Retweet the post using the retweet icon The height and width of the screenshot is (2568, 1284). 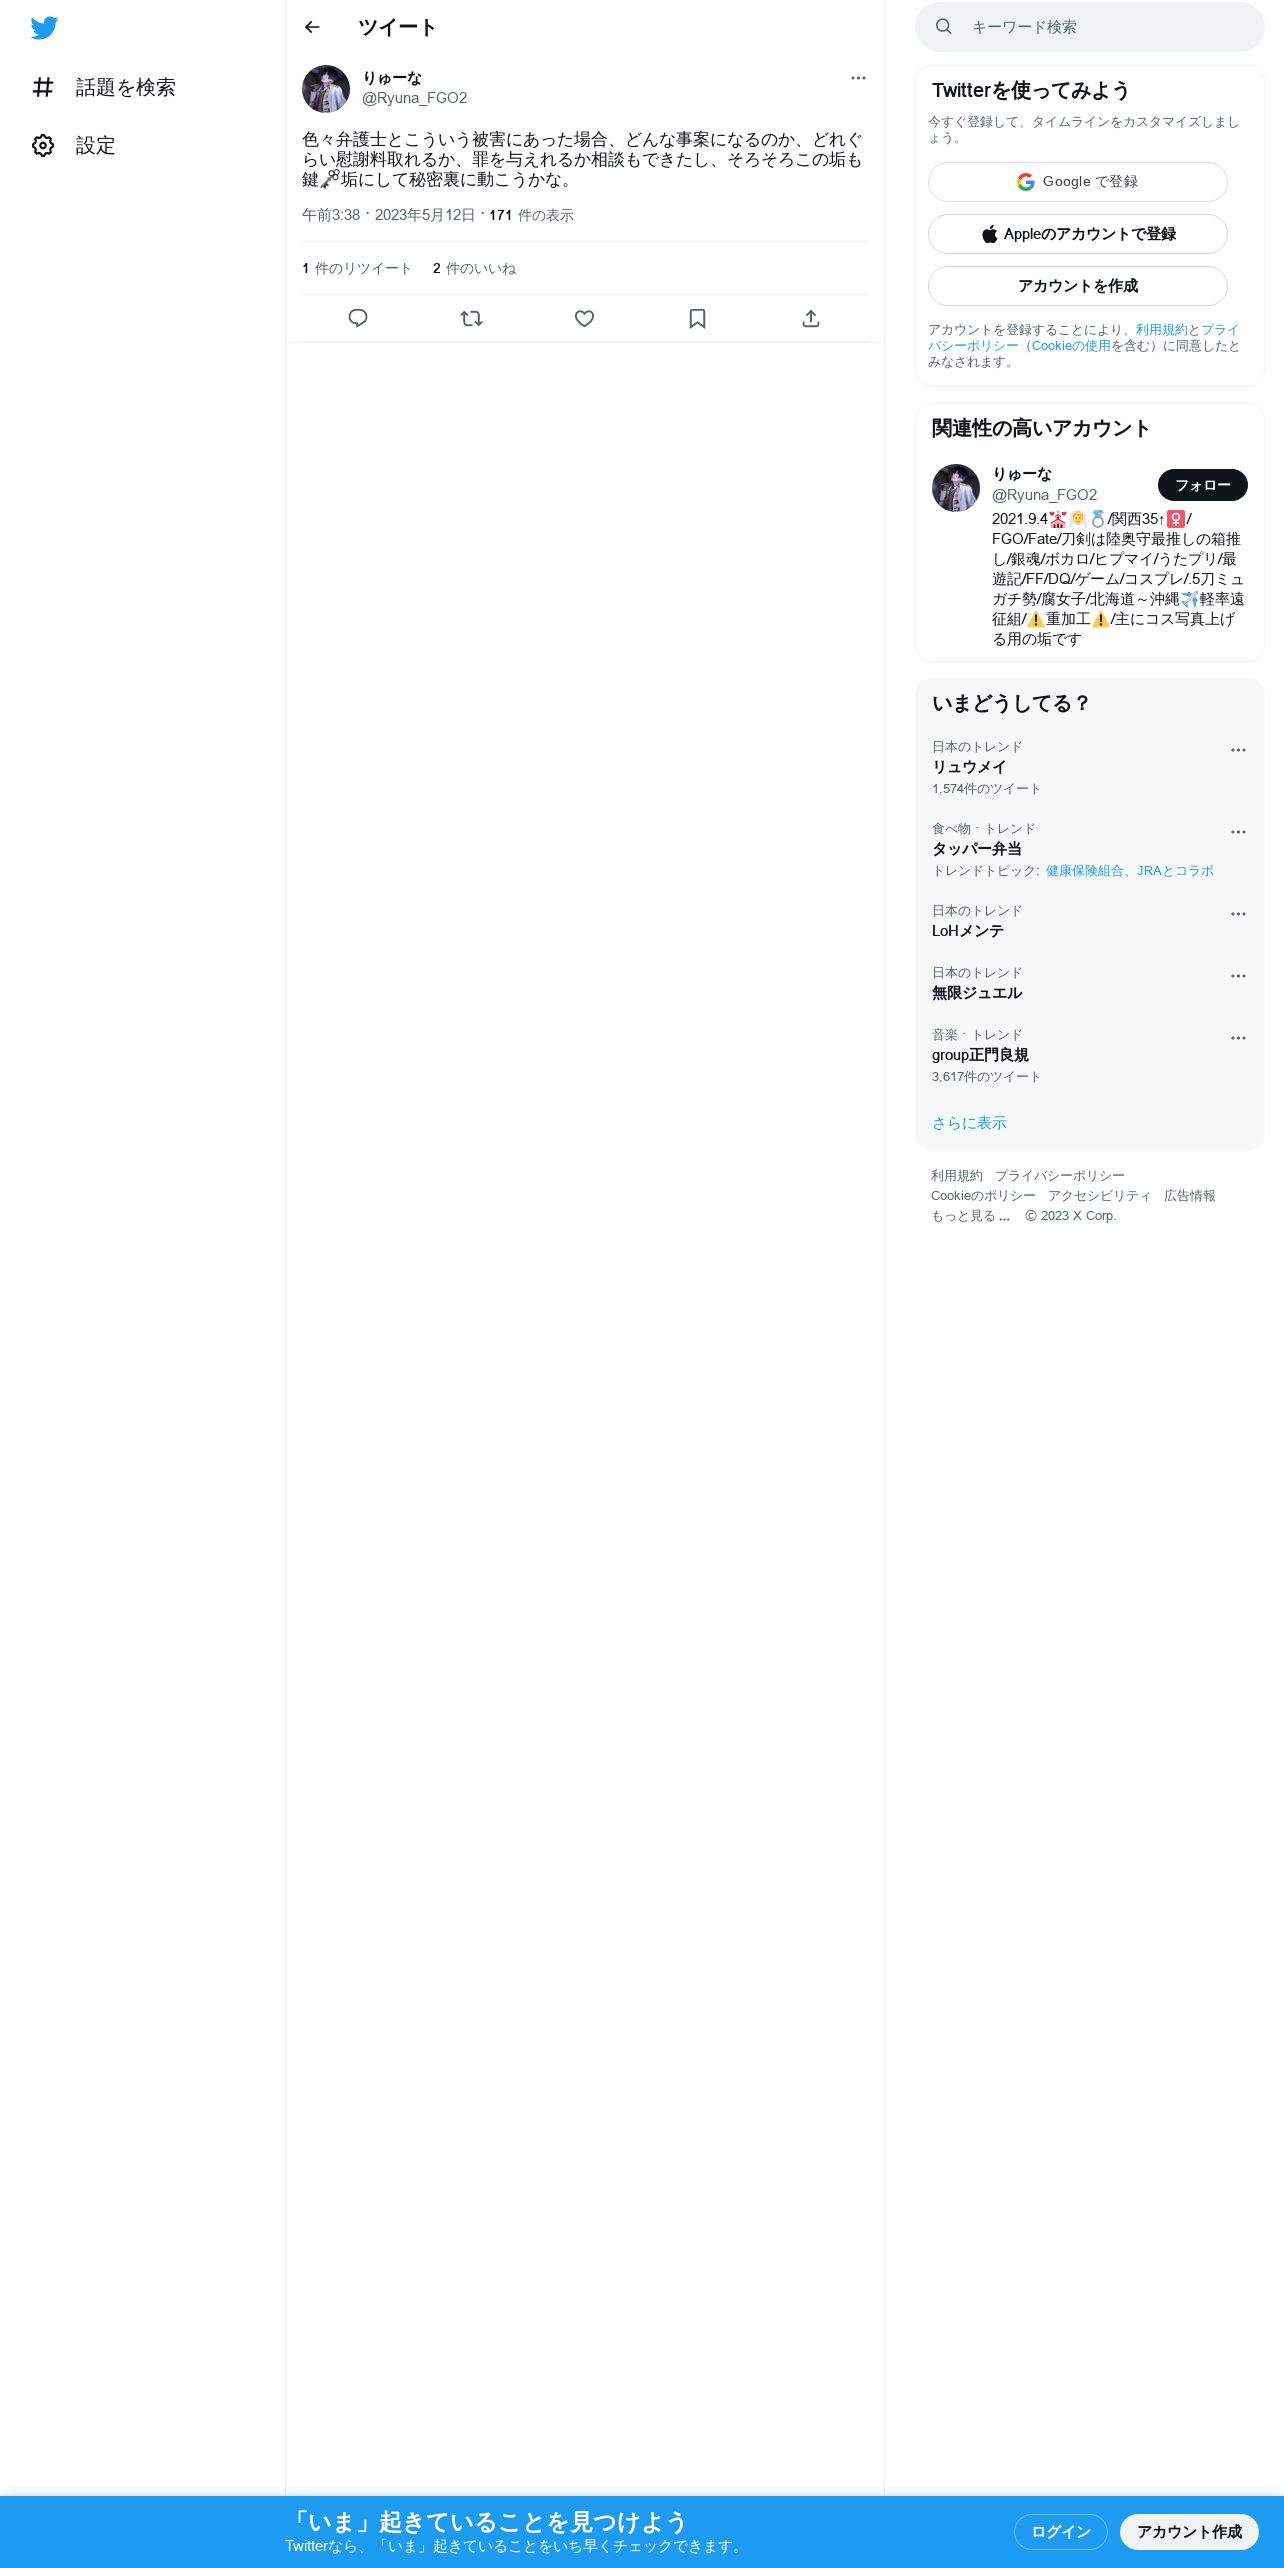click(471, 318)
